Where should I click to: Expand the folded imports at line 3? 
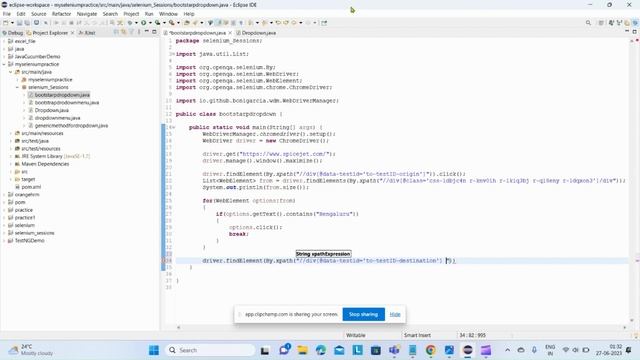[173, 54]
